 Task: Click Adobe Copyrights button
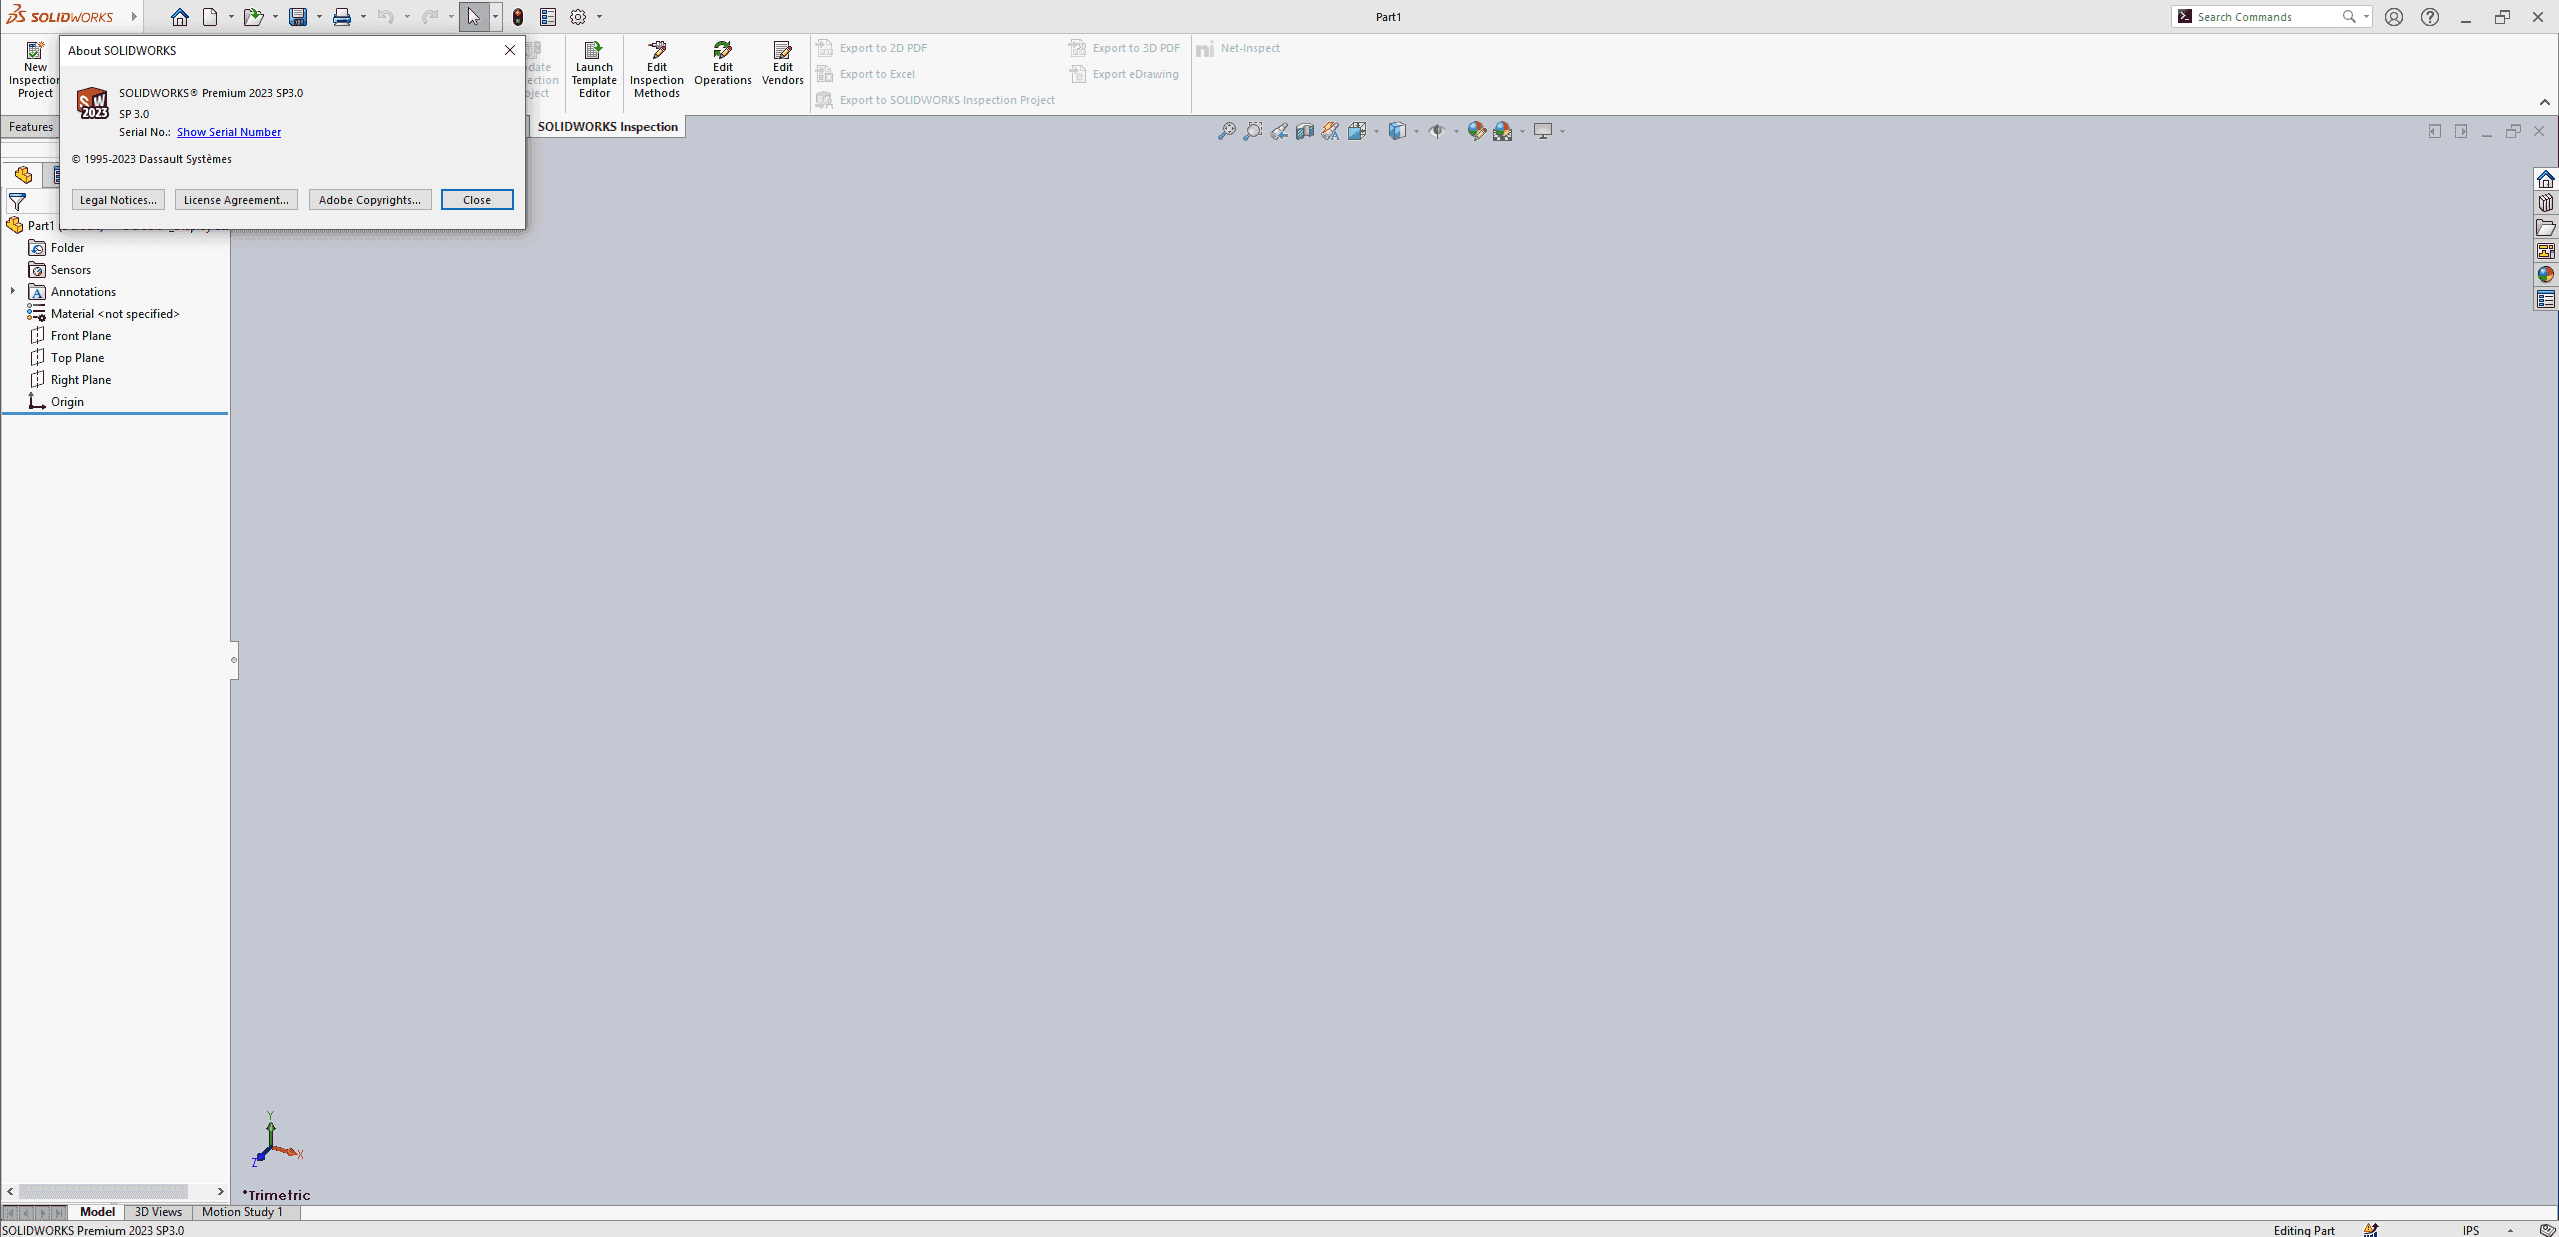370,200
